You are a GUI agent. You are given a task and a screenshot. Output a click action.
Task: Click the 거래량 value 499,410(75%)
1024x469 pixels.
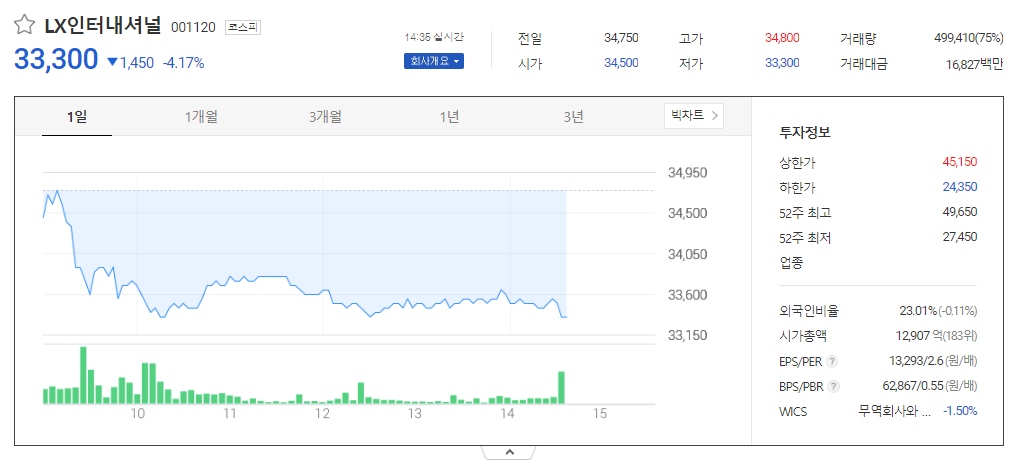pyautogui.click(x=968, y=38)
